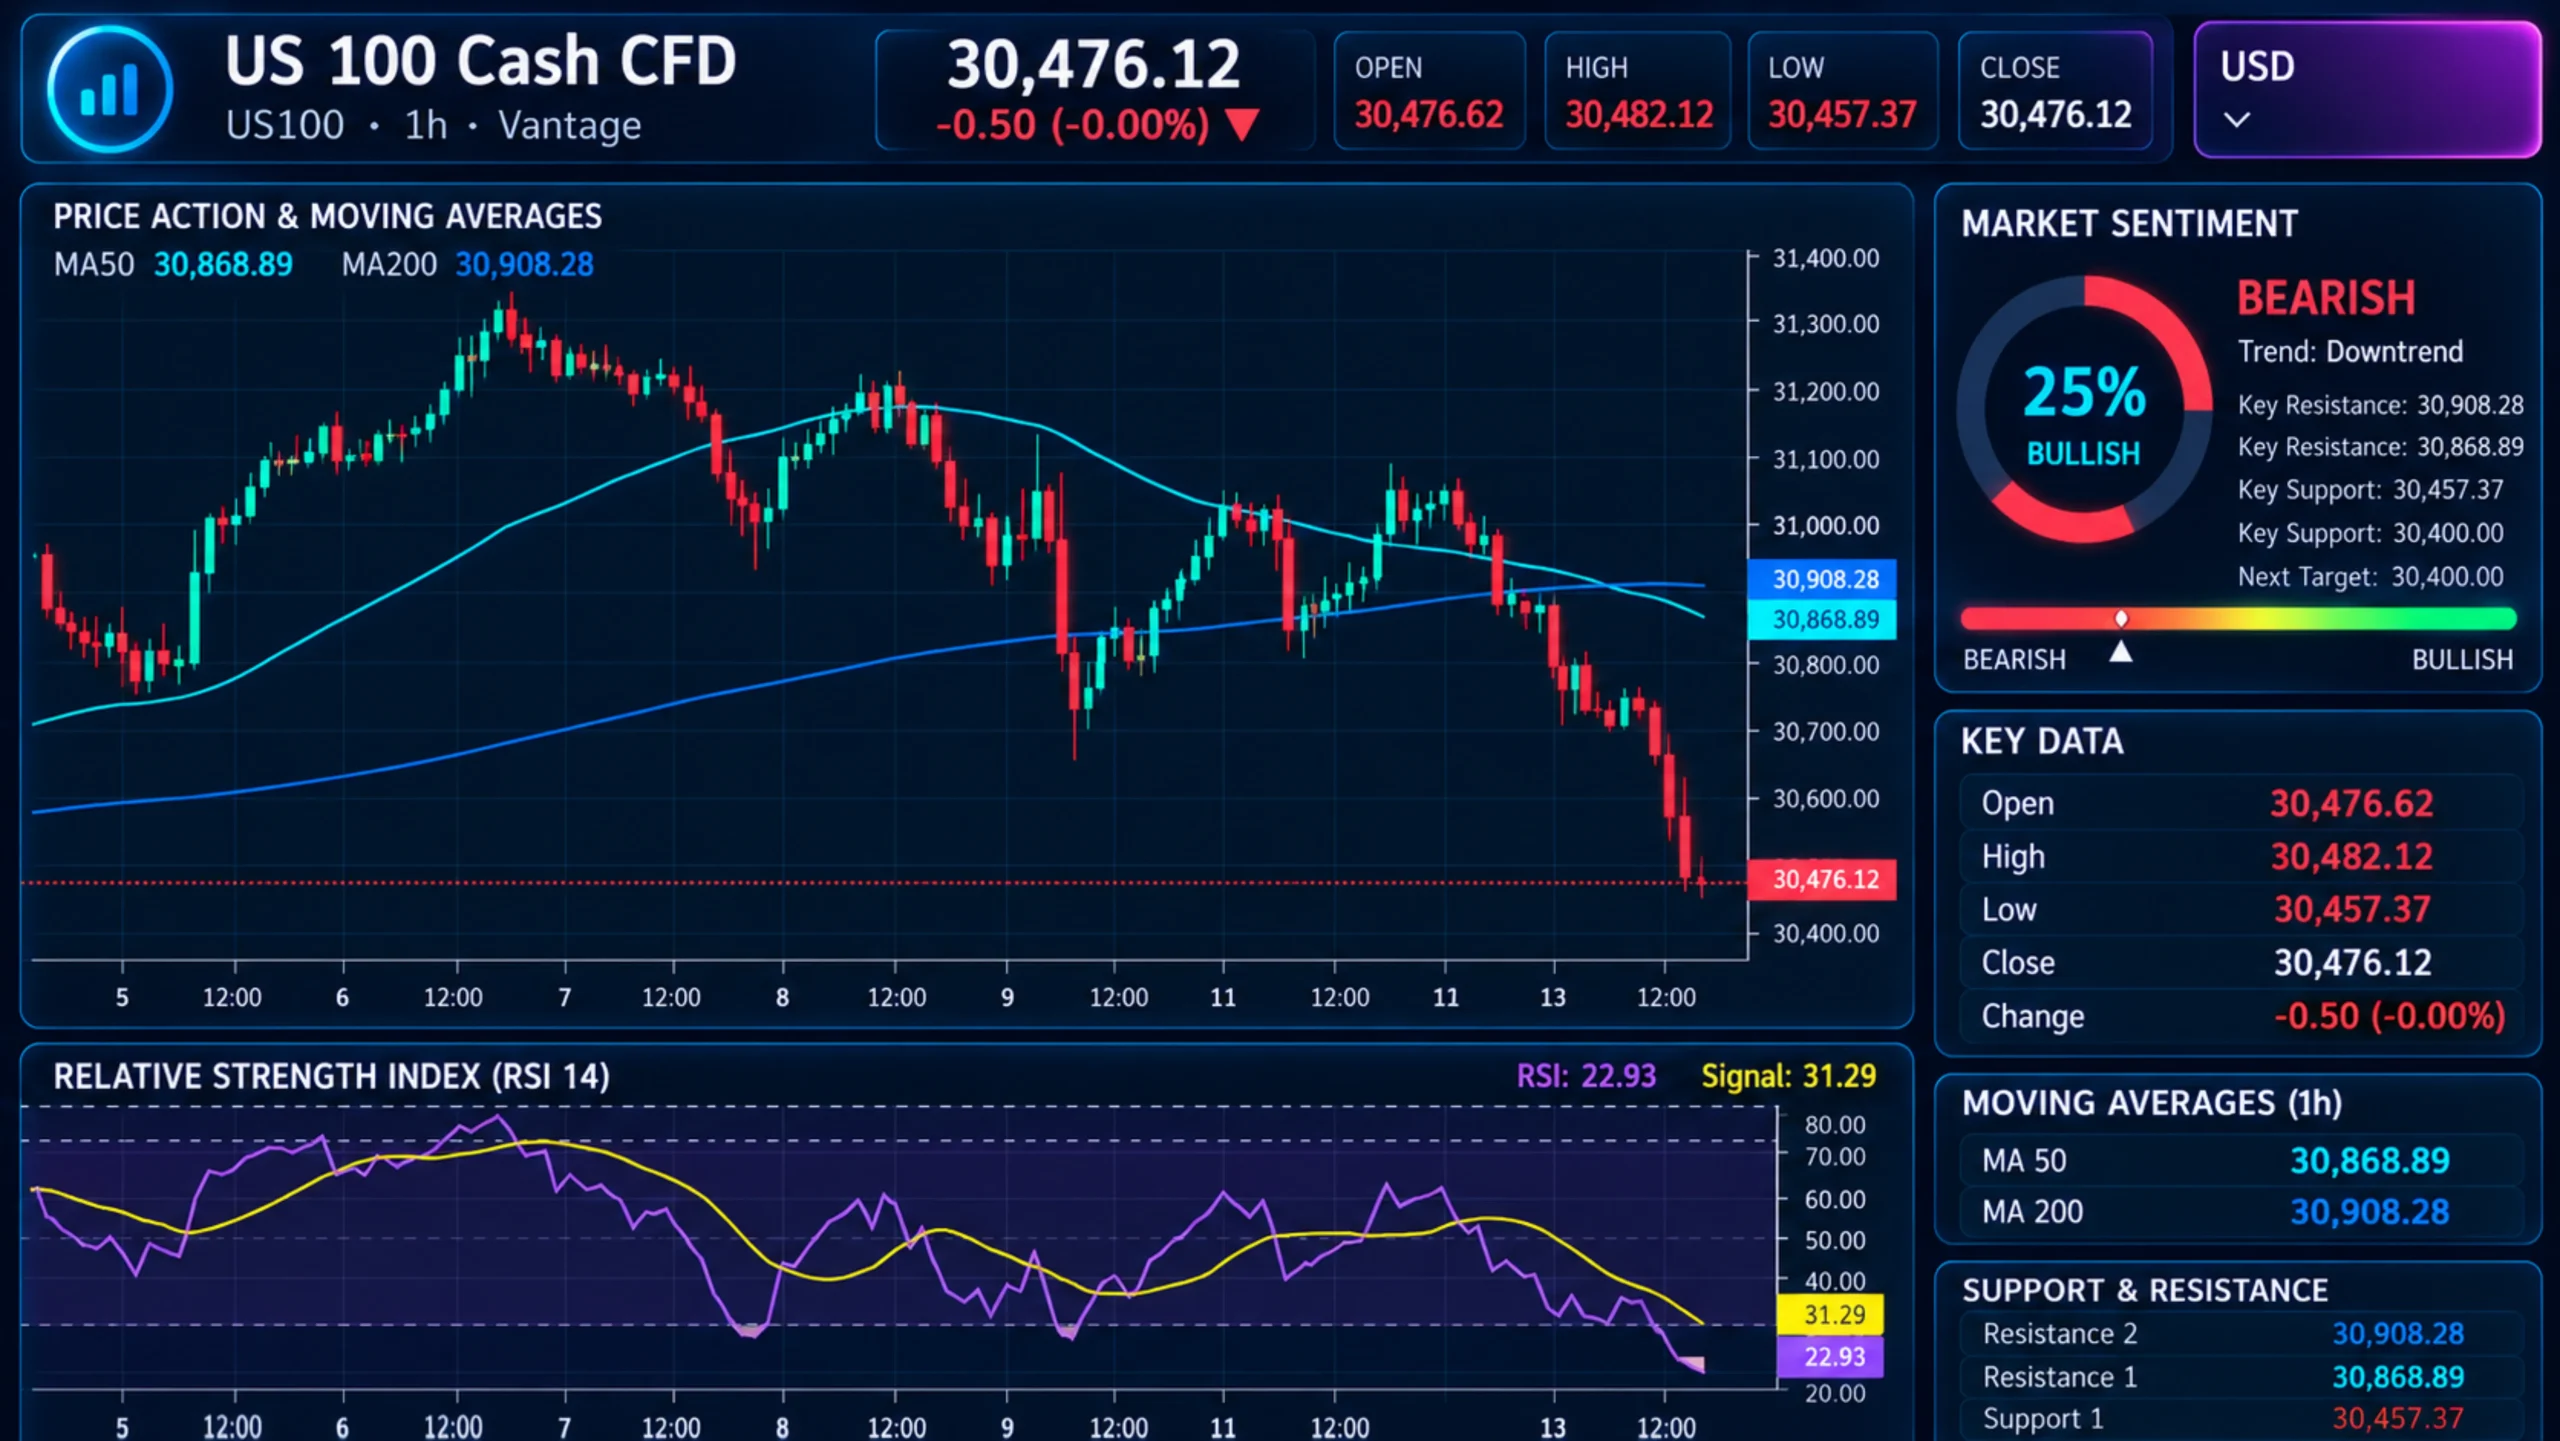The height and width of the screenshot is (1441, 2560).
Task: Click the Resistance 1 row
Action: 2240,1377
